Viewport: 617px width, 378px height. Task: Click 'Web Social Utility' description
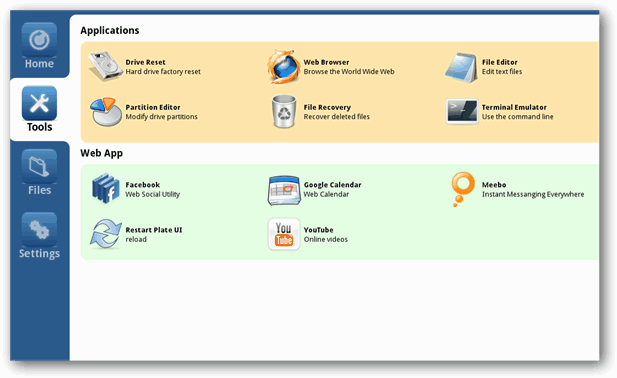[x=152, y=194]
